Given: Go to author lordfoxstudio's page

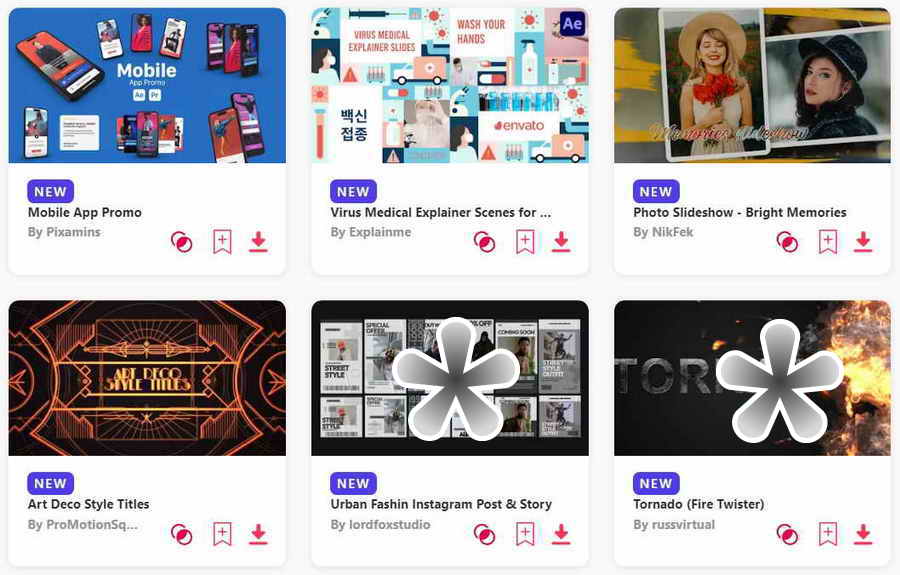Looking at the screenshot, I should tap(380, 525).
